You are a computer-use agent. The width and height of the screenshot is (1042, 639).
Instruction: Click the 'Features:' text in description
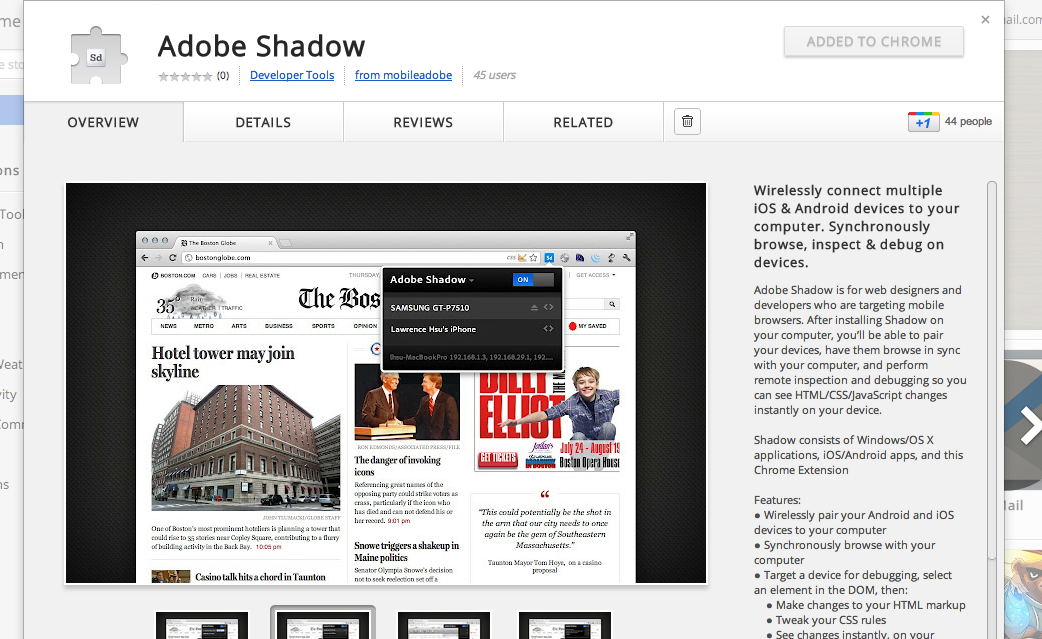click(778, 500)
